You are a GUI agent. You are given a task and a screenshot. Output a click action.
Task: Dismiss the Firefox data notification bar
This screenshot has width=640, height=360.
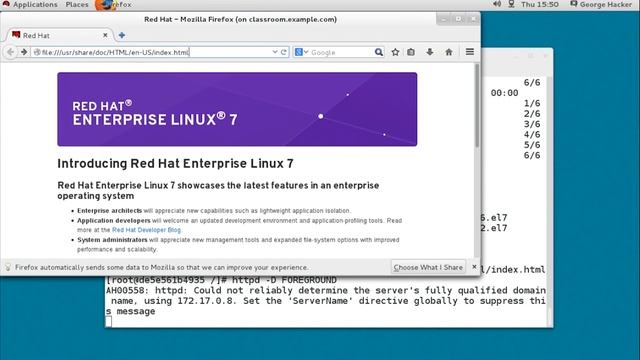coord(474,267)
